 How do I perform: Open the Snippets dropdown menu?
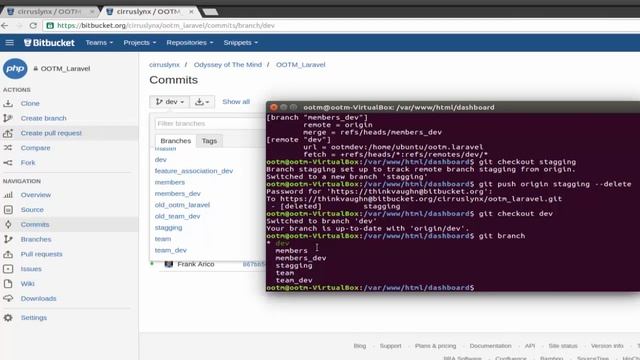point(240,42)
